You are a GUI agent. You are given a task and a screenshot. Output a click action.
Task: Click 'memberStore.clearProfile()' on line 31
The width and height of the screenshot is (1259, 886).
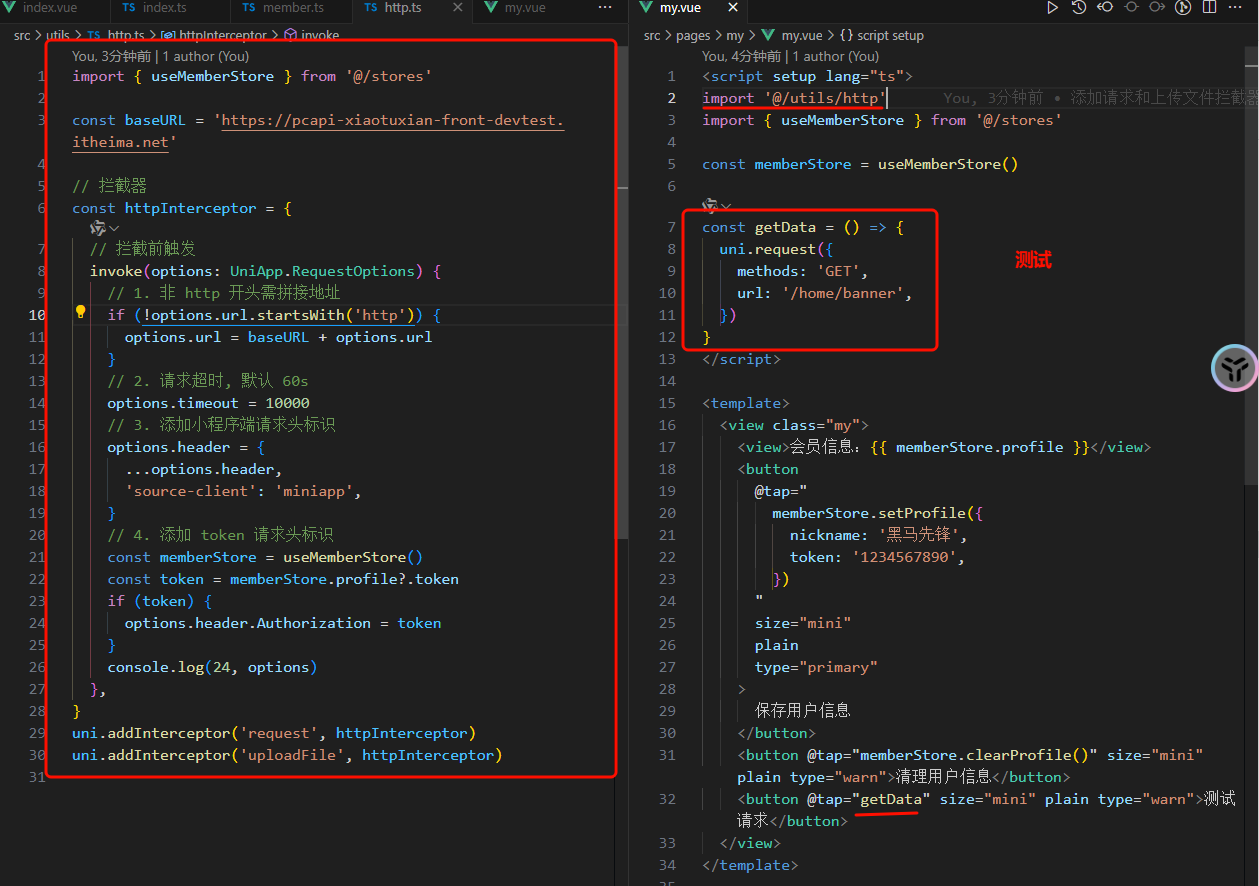coord(974,755)
